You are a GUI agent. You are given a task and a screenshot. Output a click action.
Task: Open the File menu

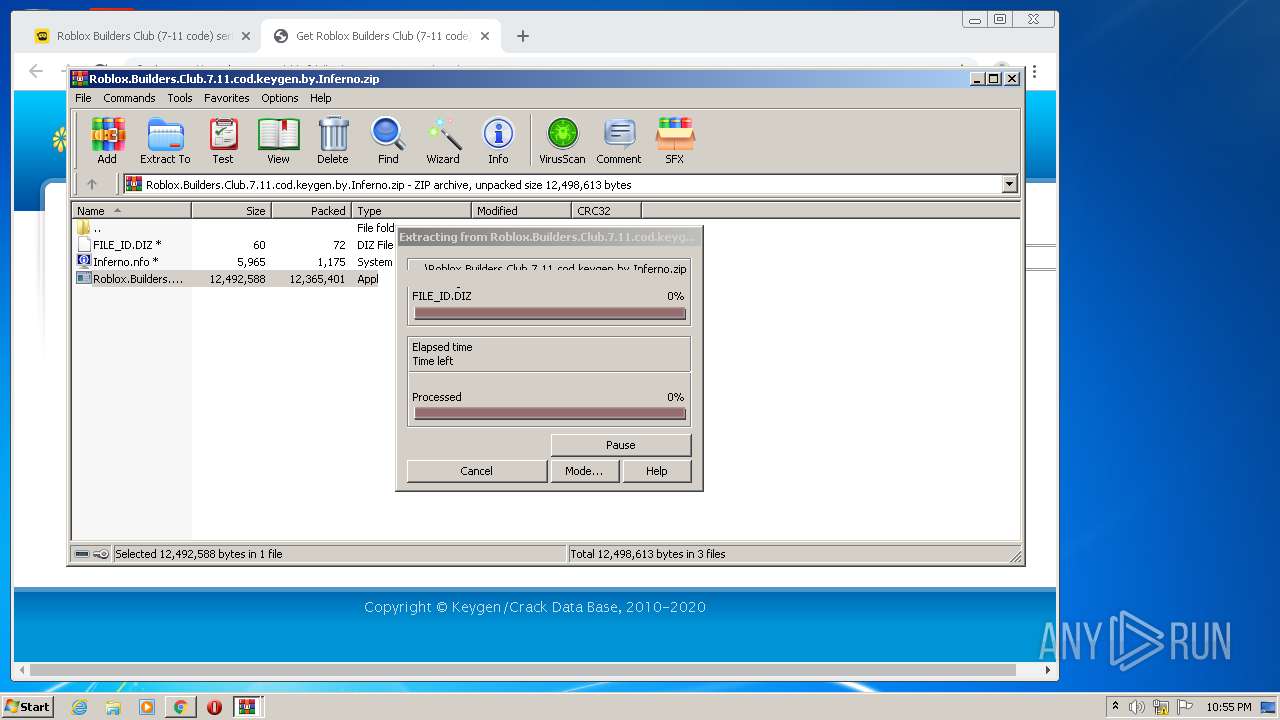[x=83, y=98]
